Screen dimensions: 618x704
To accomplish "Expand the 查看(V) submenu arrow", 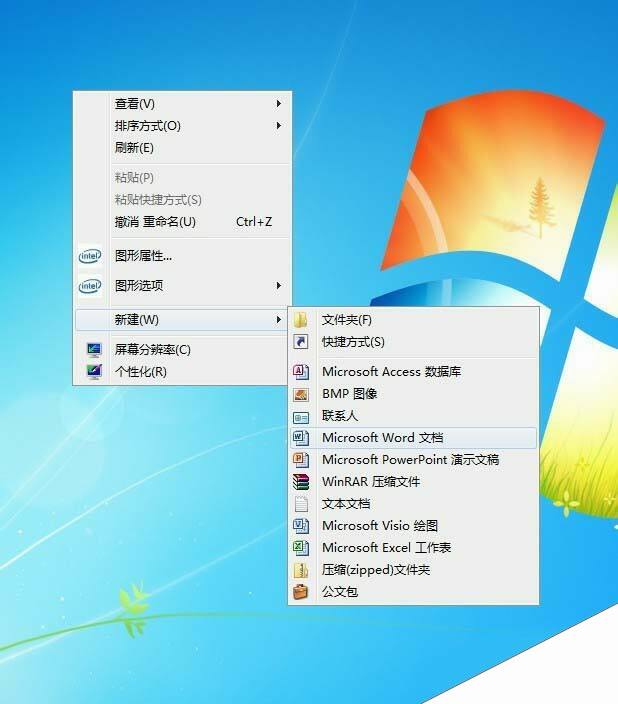I will (278, 104).
